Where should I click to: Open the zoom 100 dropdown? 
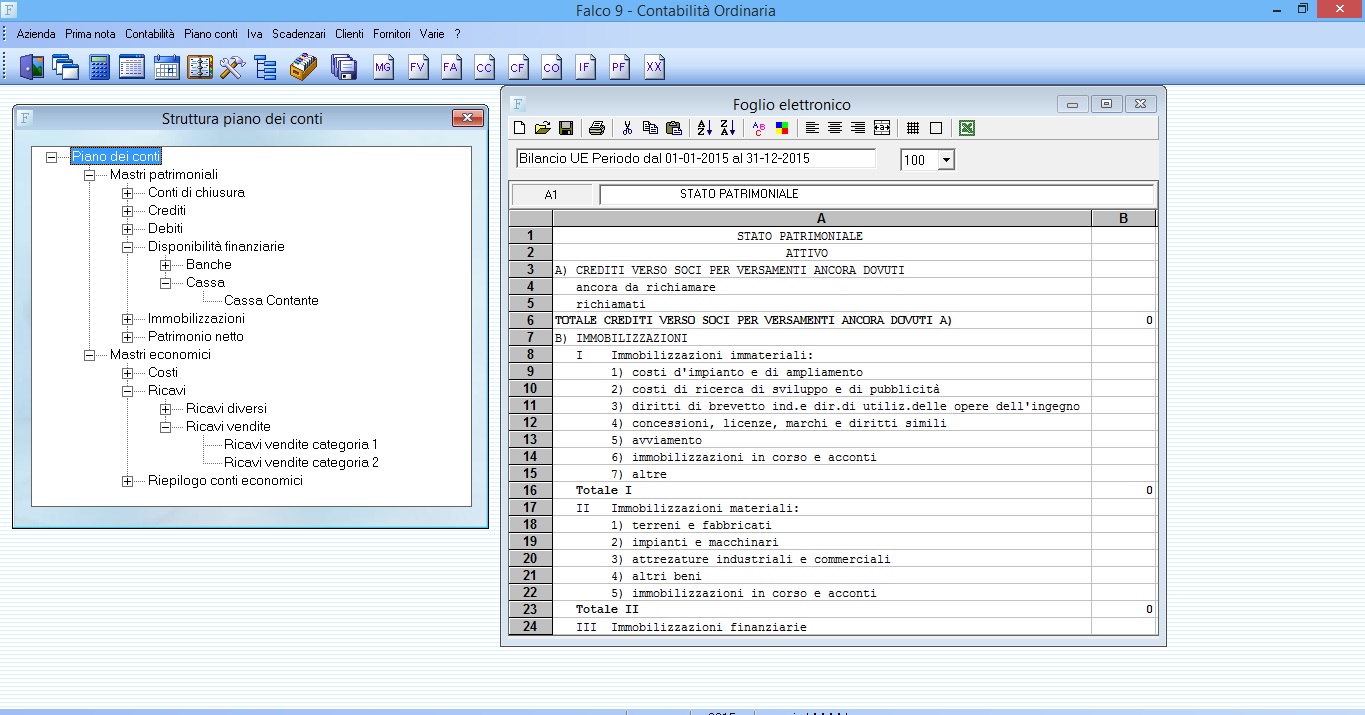[946, 160]
